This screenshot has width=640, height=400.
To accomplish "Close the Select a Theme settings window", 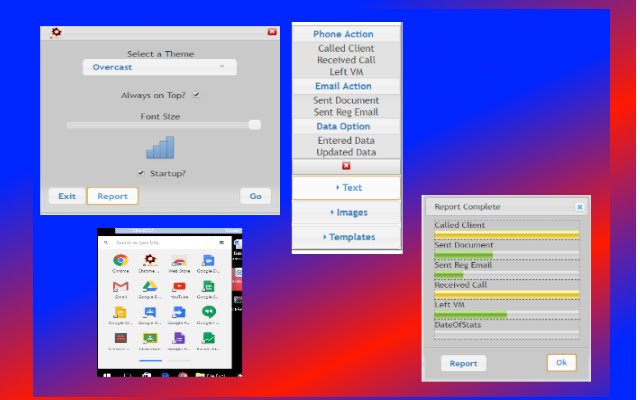I will pyautogui.click(x=272, y=32).
